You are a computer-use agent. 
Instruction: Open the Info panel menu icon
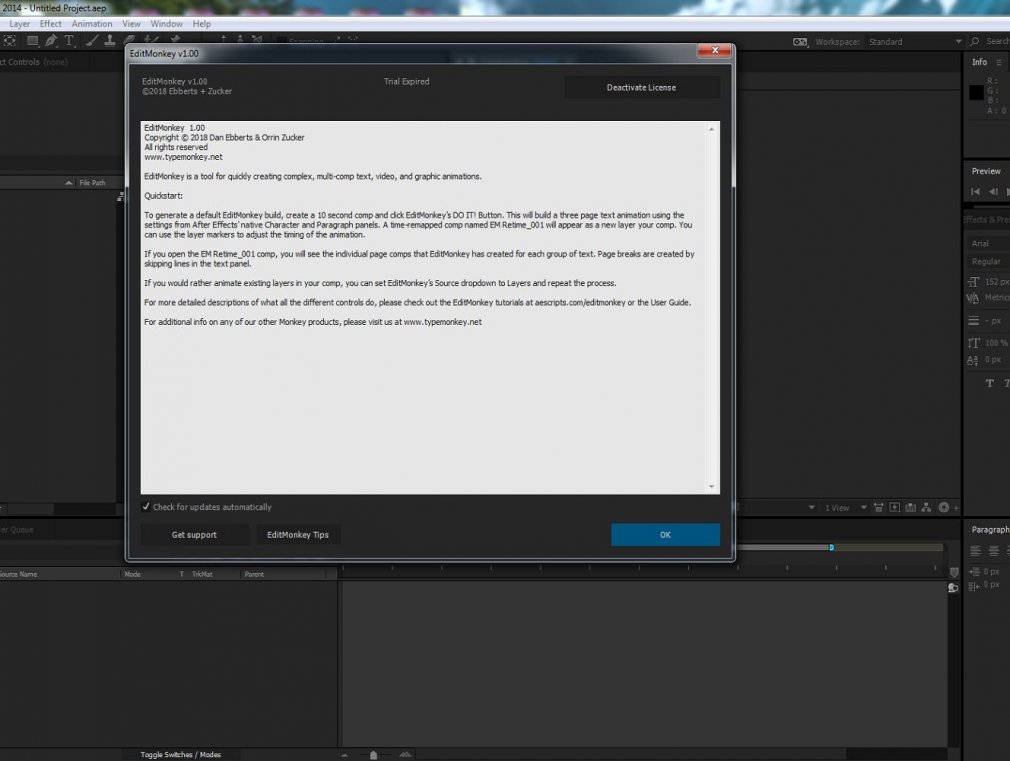pos(999,63)
